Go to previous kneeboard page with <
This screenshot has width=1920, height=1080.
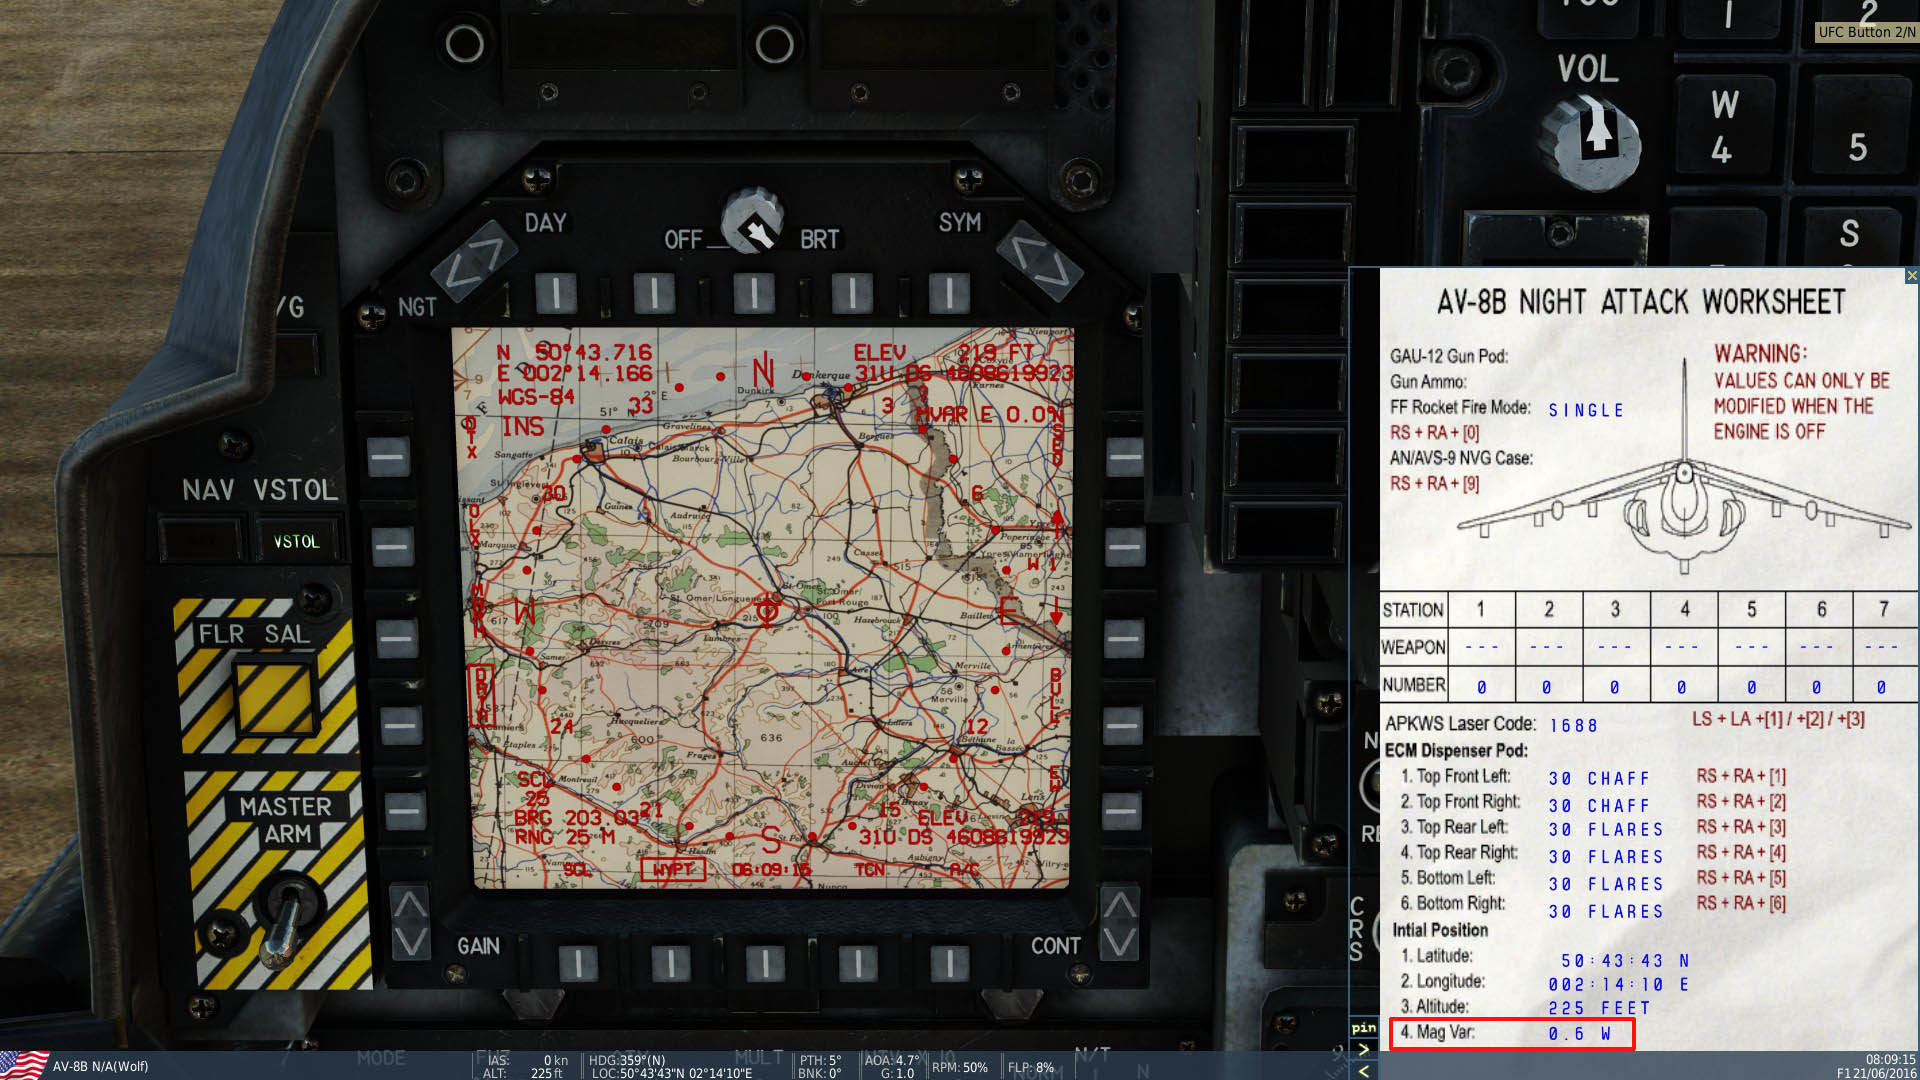[1363, 1070]
